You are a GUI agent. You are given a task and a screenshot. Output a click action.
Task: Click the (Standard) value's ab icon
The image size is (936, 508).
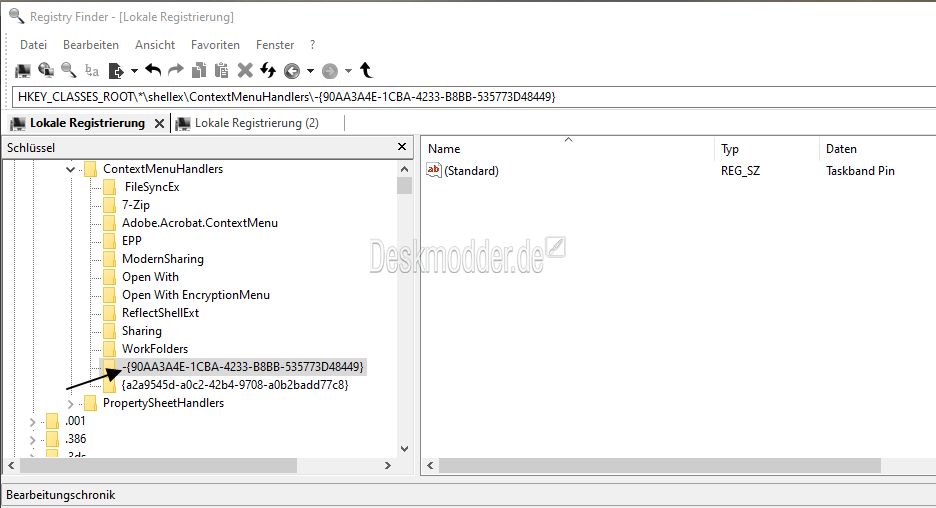click(433, 170)
